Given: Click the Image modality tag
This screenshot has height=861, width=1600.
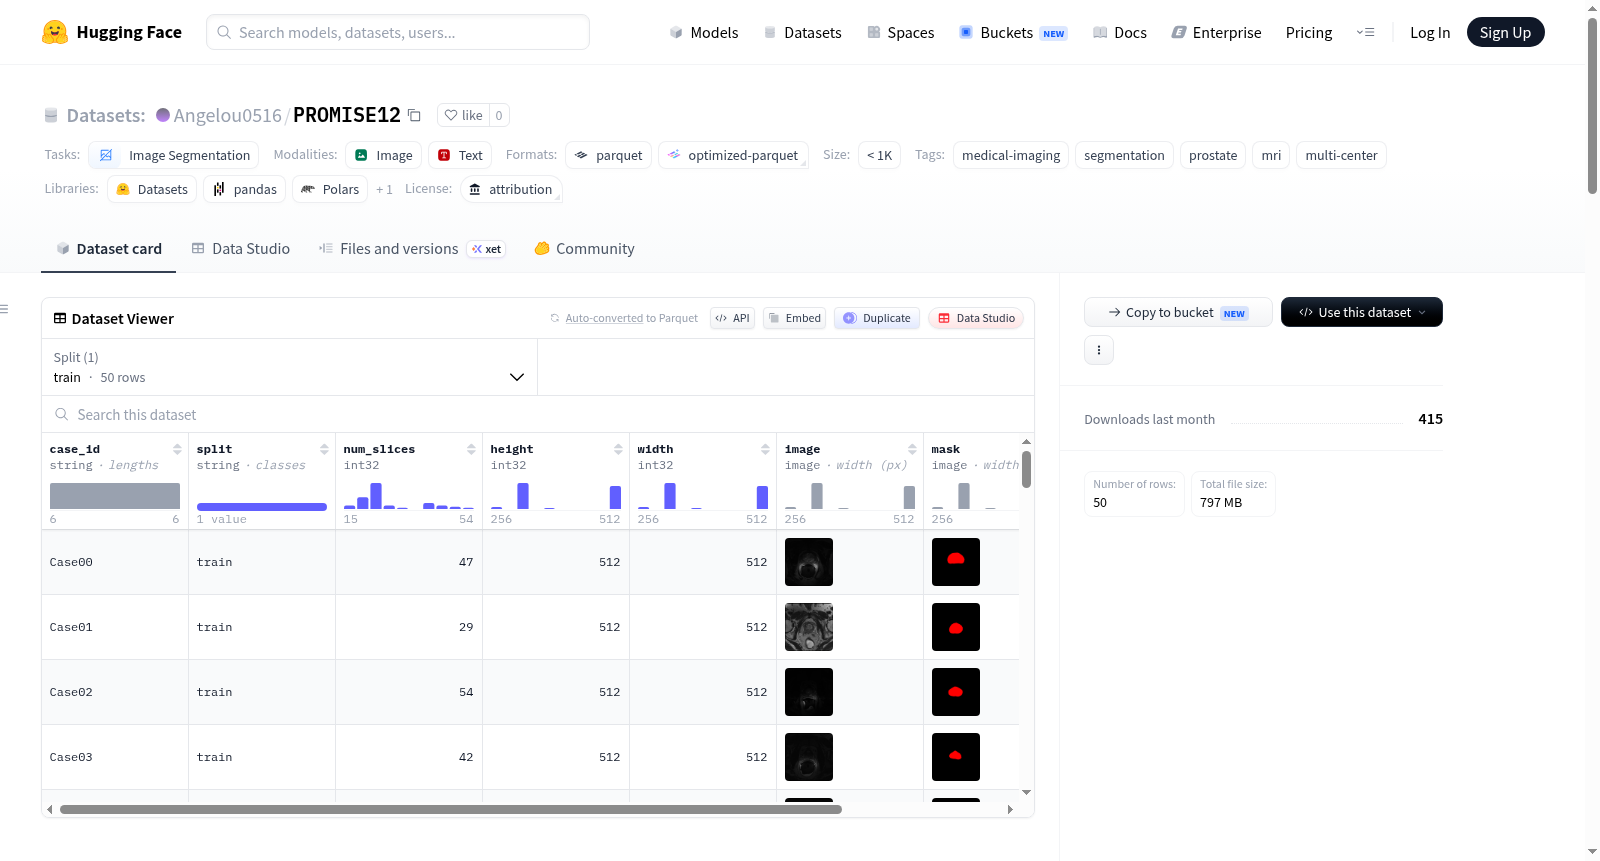Looking at the screenshot, I should (x=384, y=155).
